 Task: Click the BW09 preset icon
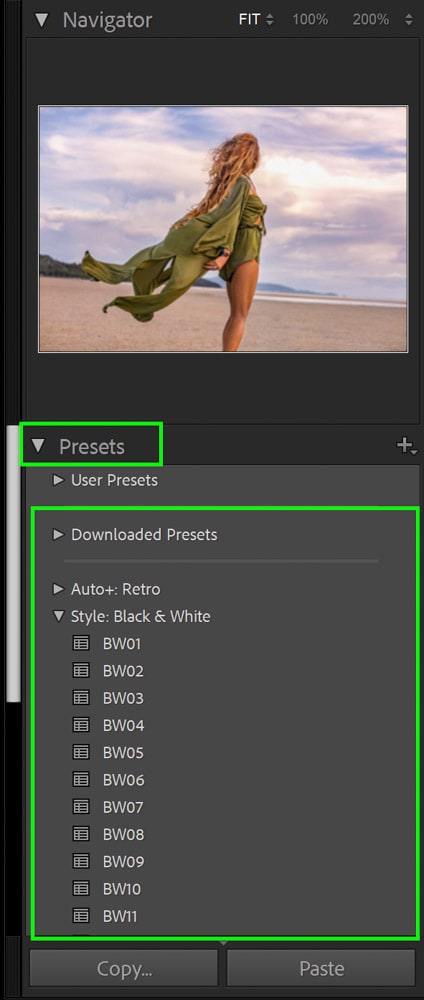(x=80, y=861)
